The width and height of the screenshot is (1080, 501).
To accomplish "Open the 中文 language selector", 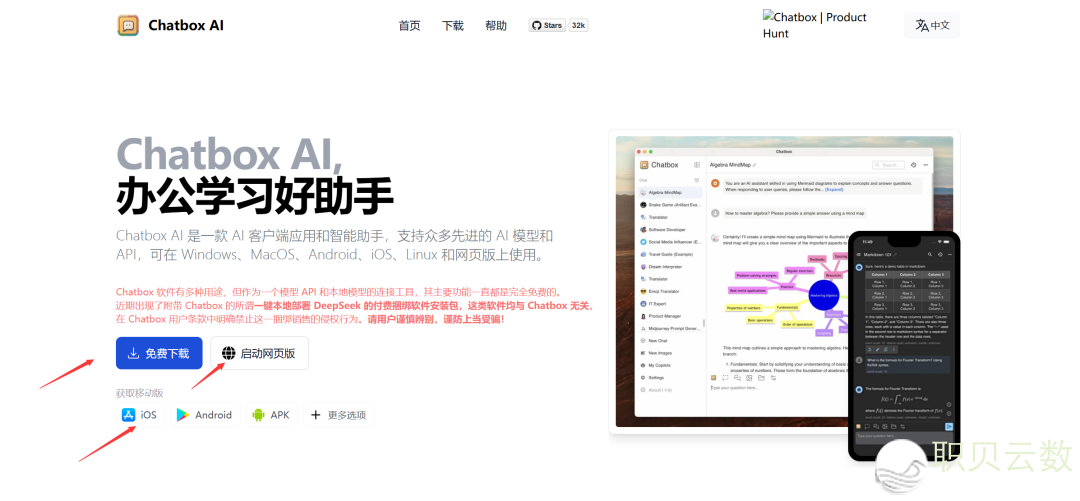I will click(932, 25).
